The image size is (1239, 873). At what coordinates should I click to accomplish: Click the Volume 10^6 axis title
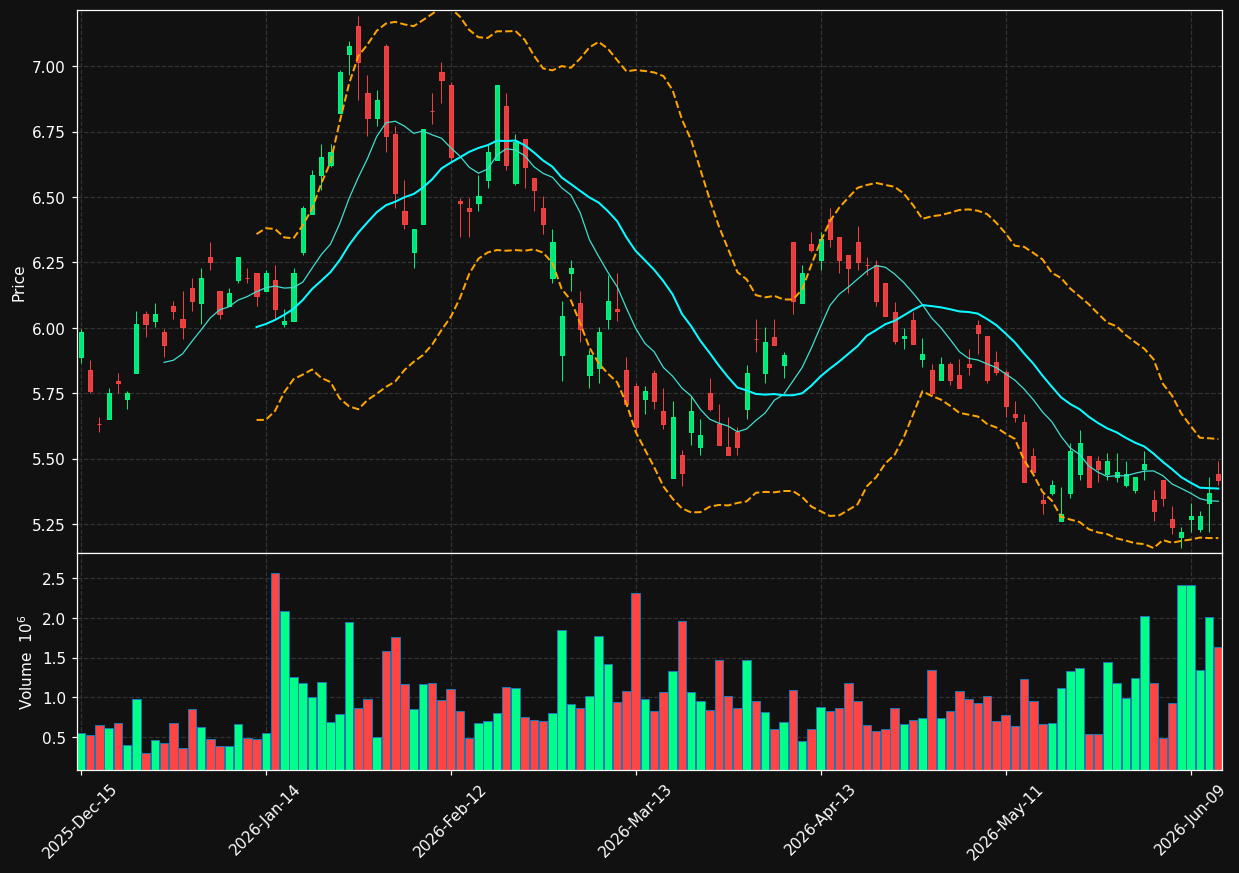point(25,662)
